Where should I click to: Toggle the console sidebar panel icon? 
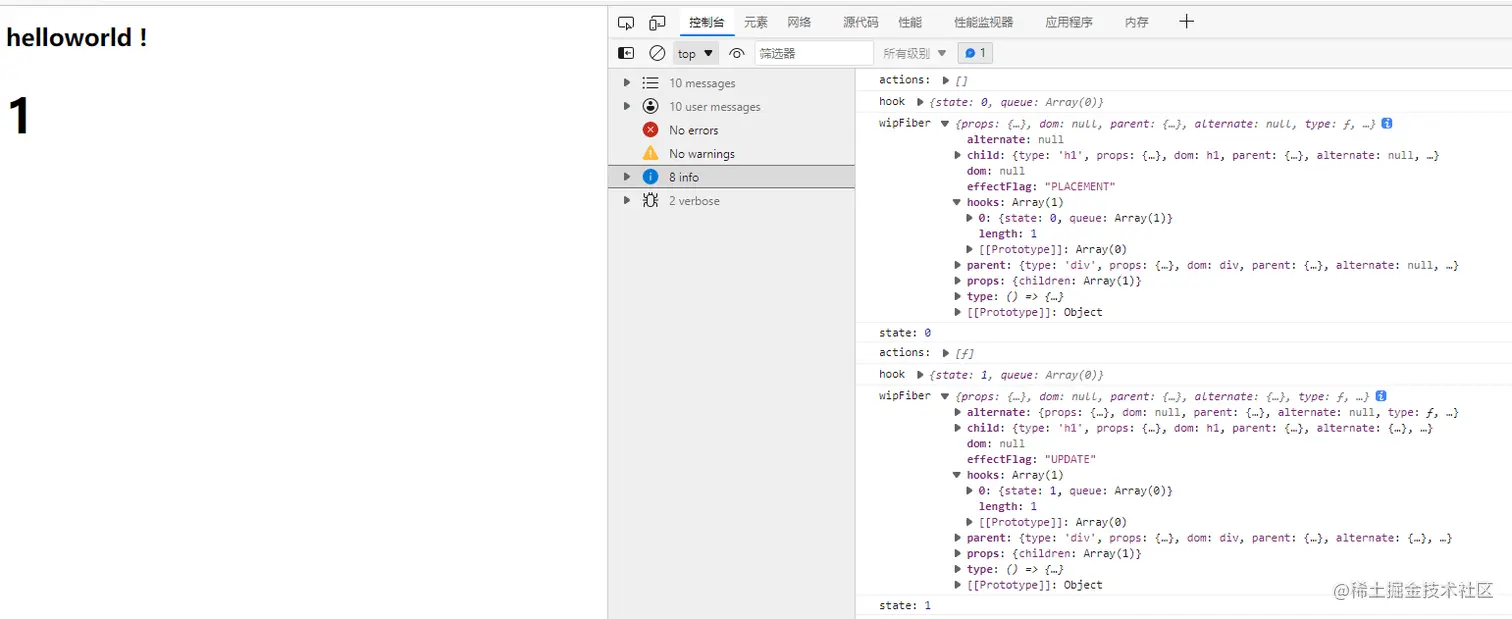pyautogui.click(x=626, y=53)
